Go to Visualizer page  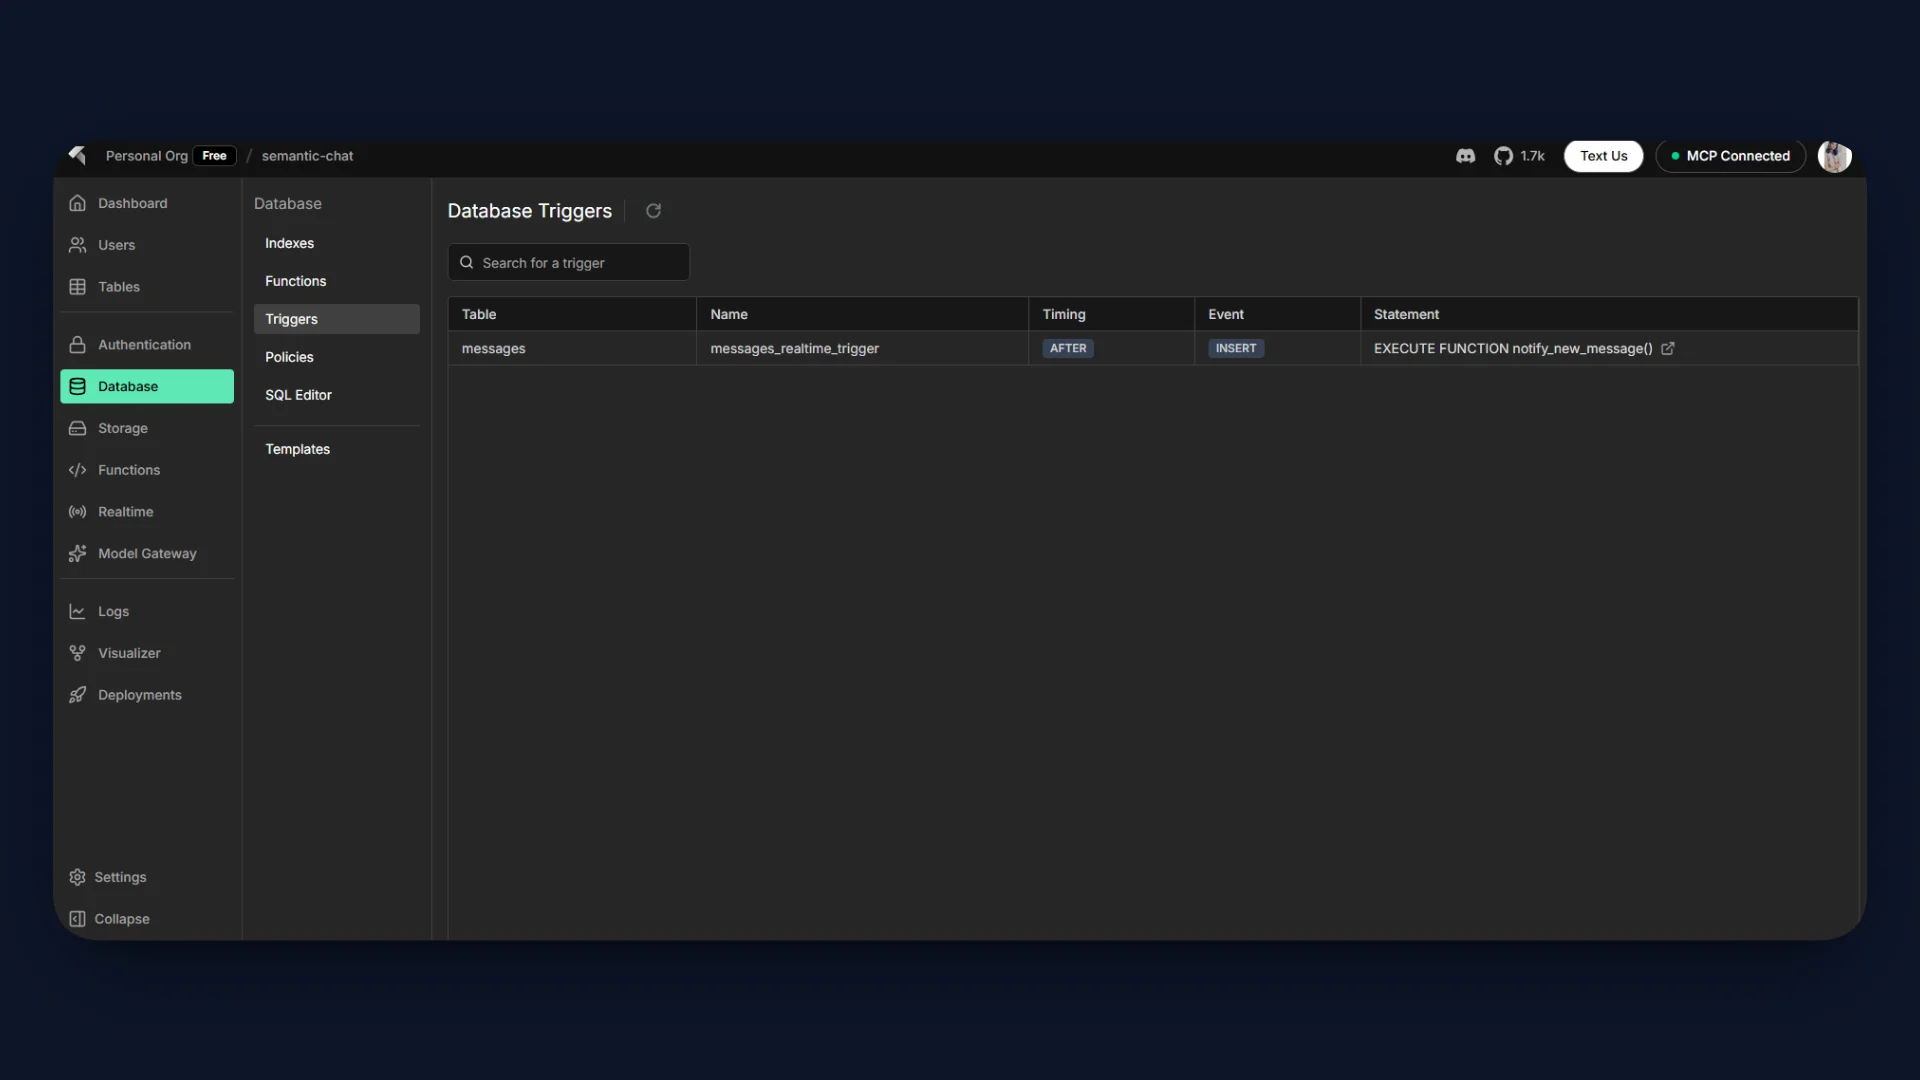click(129, 653)
